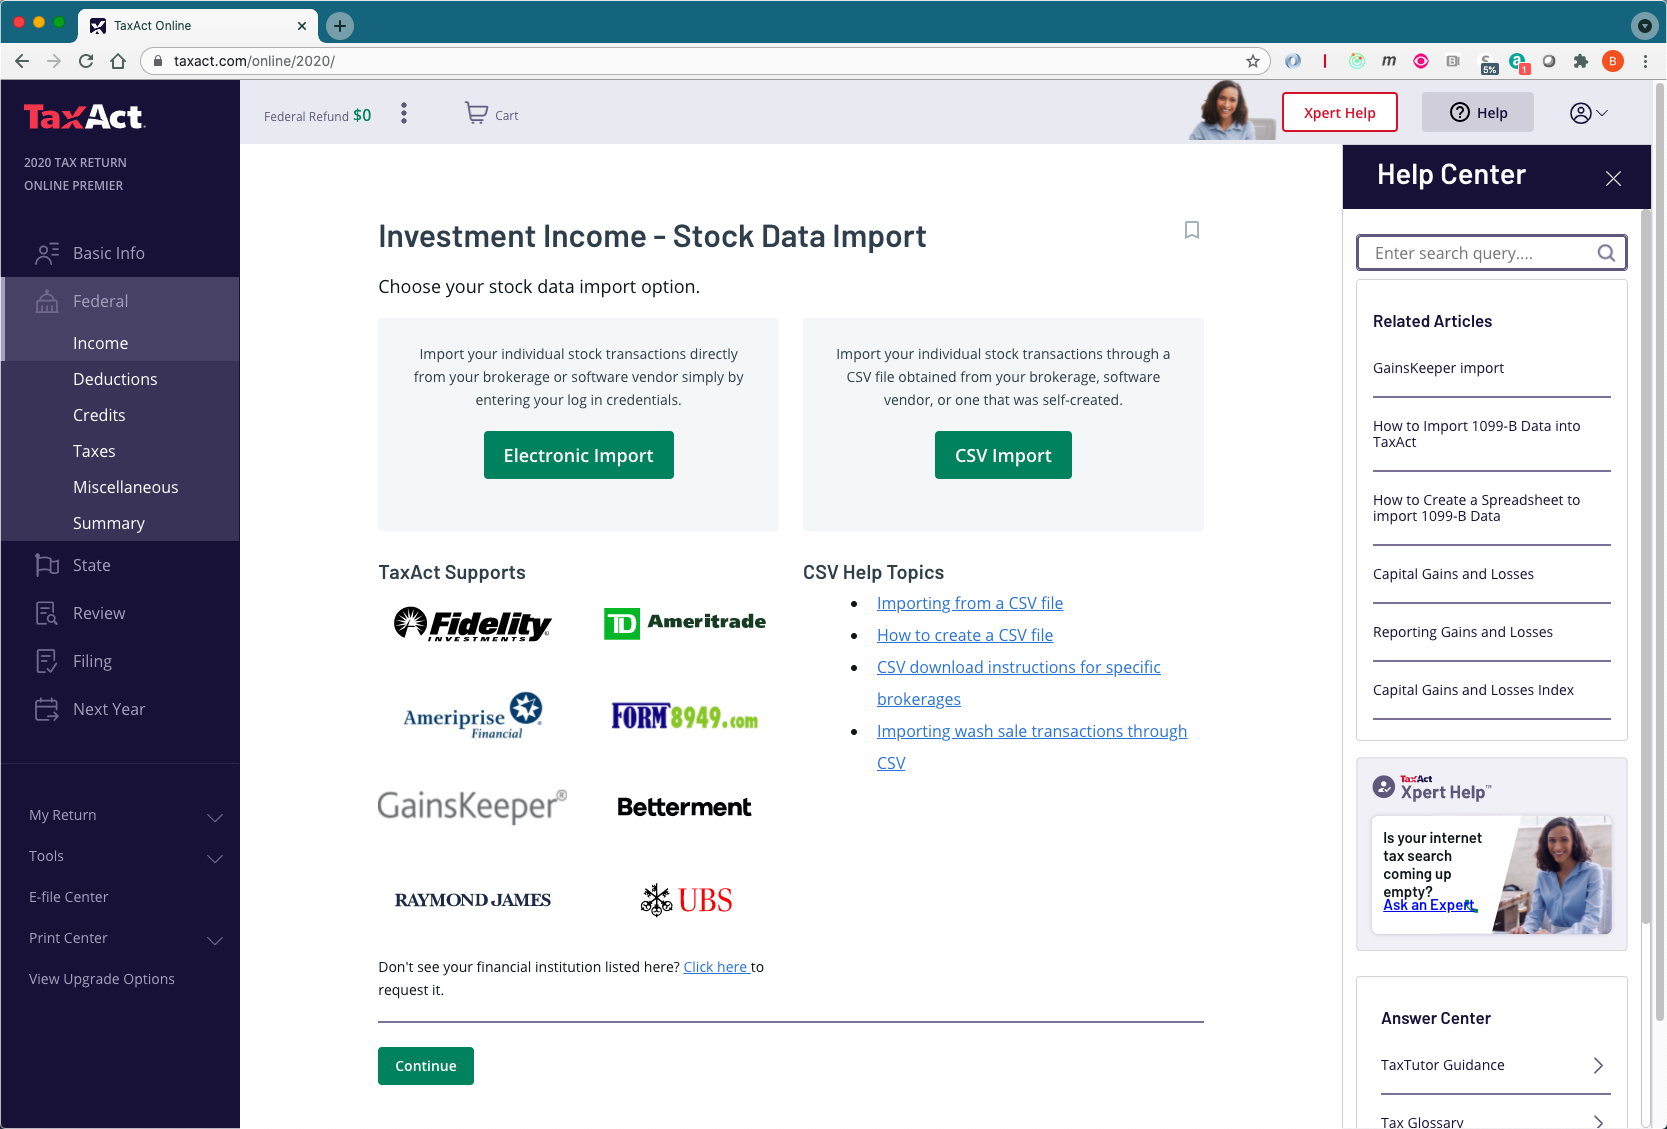The height and width of the screenshot is (1129, 1667).
Task: Click here to request an institution
Action: click(716, 967)
